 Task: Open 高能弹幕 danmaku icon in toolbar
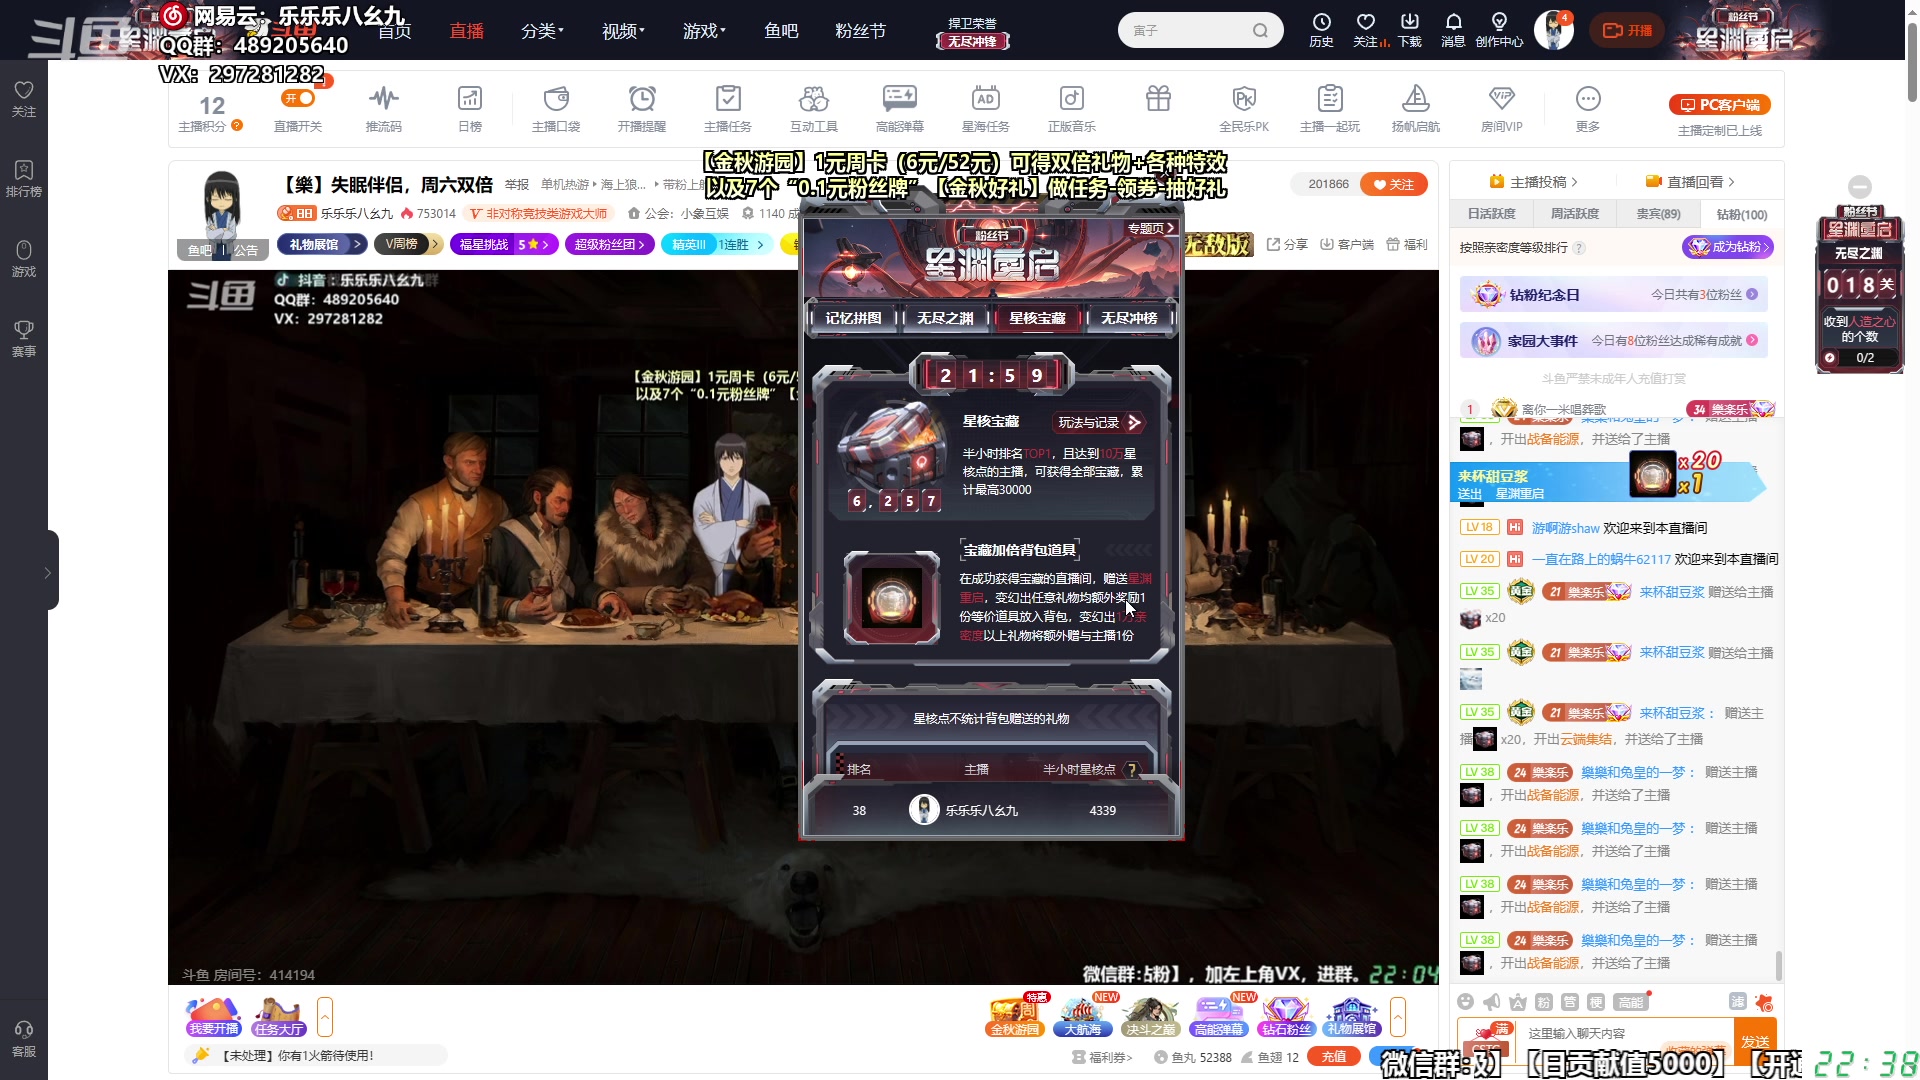899,108
